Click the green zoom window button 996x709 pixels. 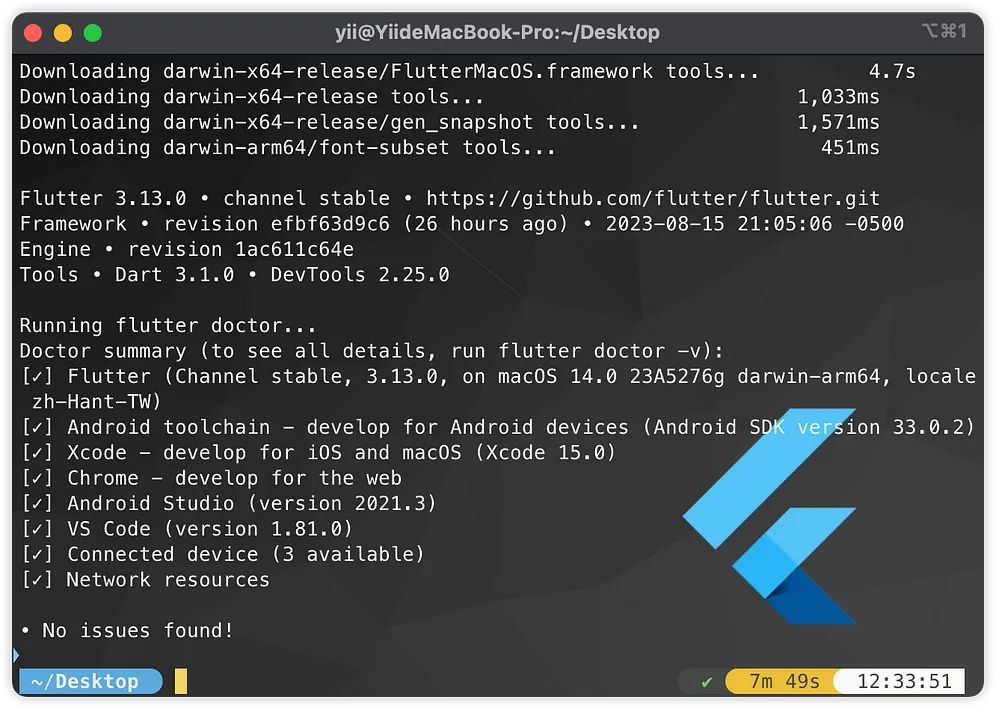click(x=93, y=32)
